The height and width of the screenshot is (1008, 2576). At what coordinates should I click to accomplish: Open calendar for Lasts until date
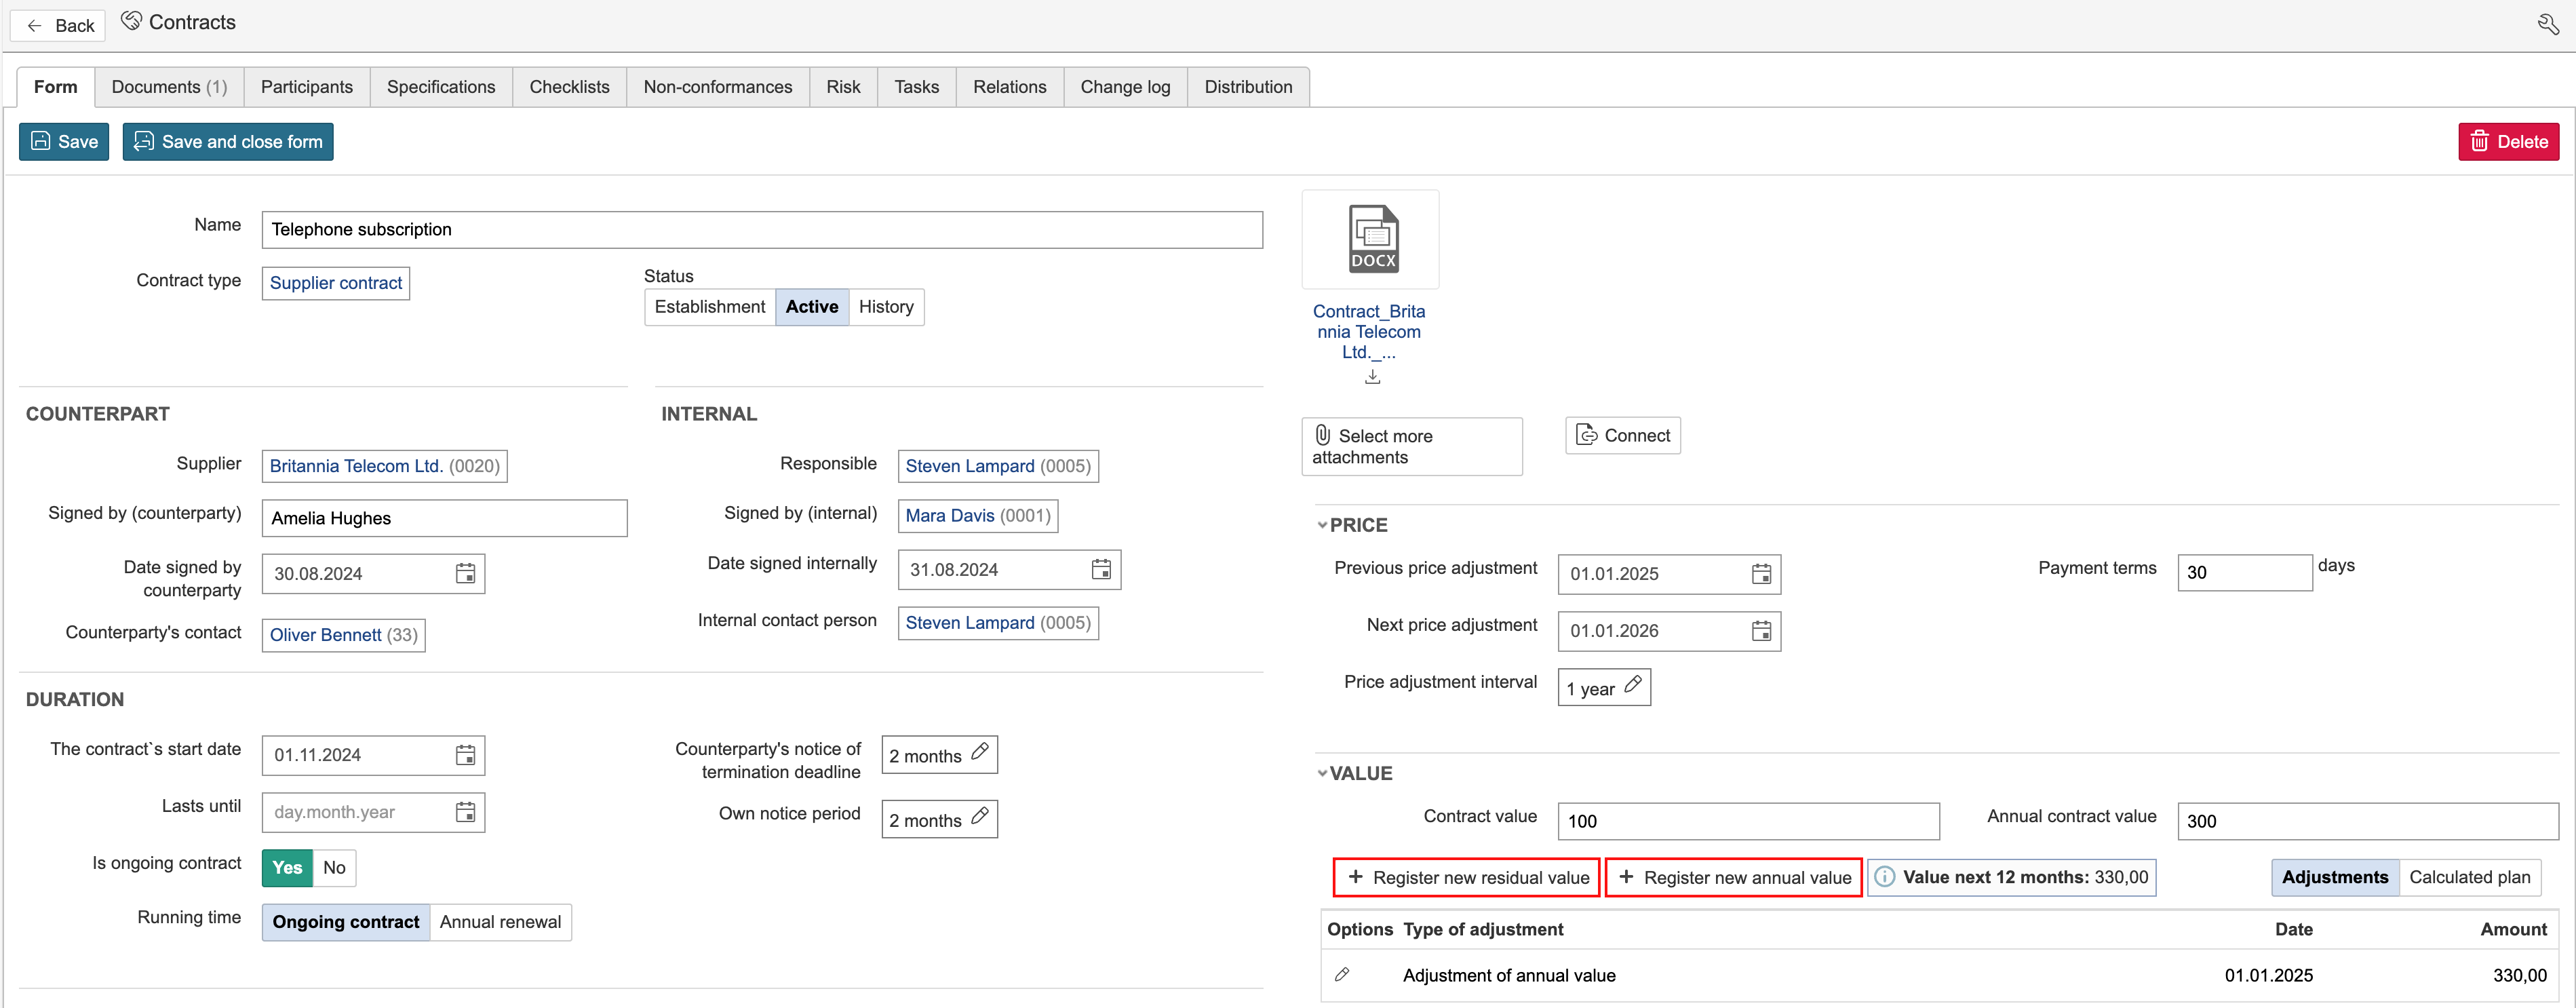(x=465, y=812)
